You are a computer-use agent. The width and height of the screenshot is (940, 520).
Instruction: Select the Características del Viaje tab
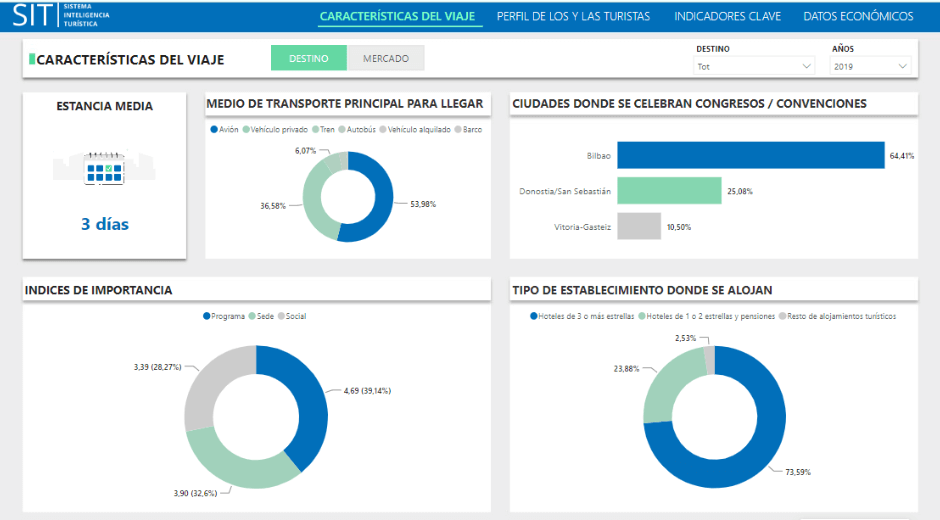pyautogui.click(x=400, y=16)
